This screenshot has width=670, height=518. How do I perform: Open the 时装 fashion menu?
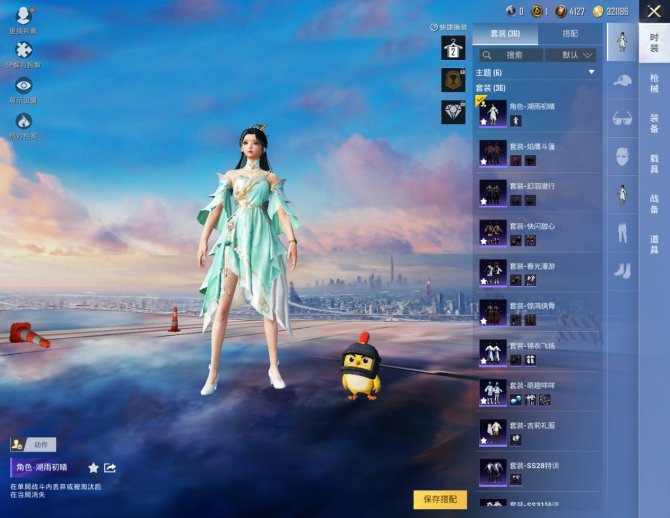[x=654, y=43]
